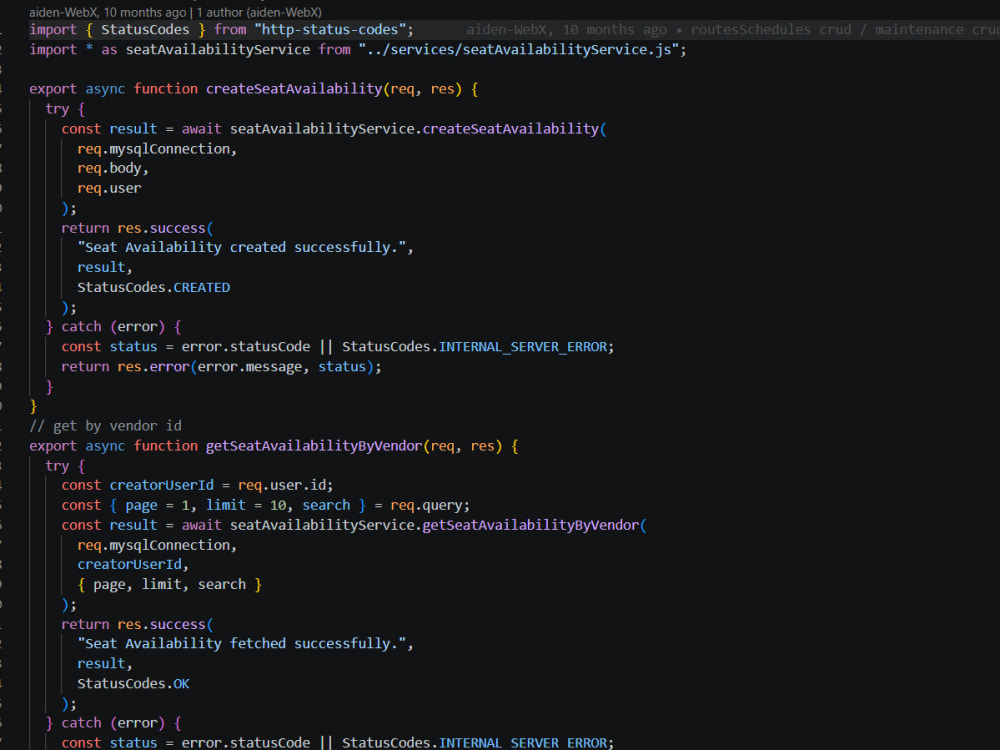Open blame codelens "aiden-WebX, 10 months ago"
The width and height of the screenshot is (1000, 750).
(107, 12)
